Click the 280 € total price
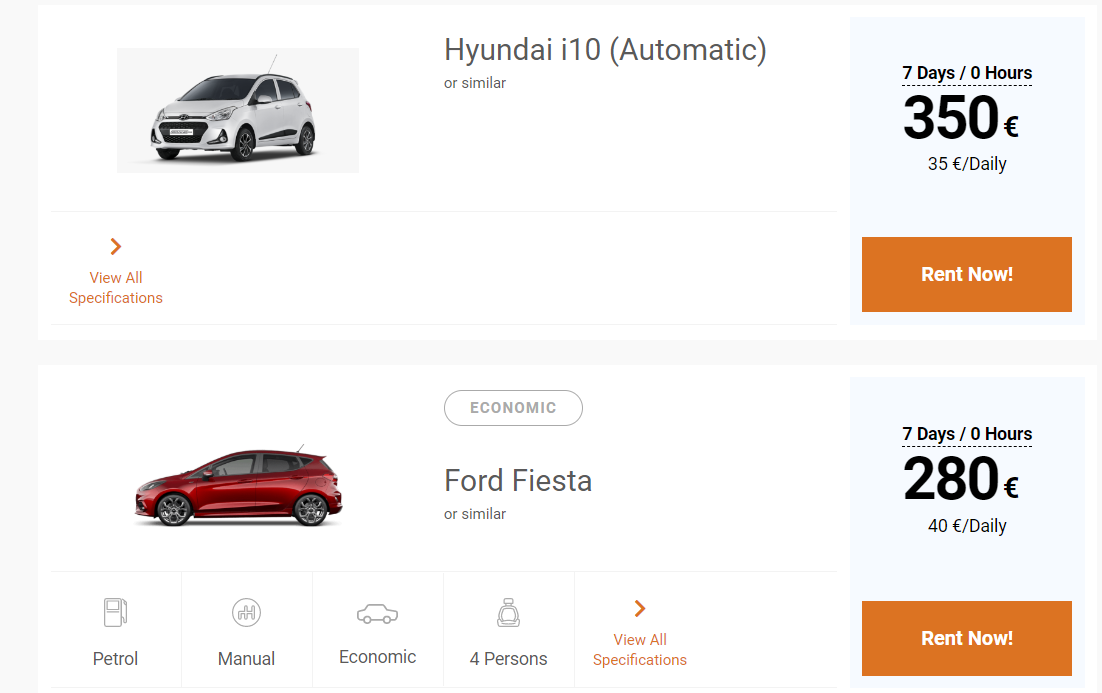Screen dimensions: 1102x693 pos(961,479)
